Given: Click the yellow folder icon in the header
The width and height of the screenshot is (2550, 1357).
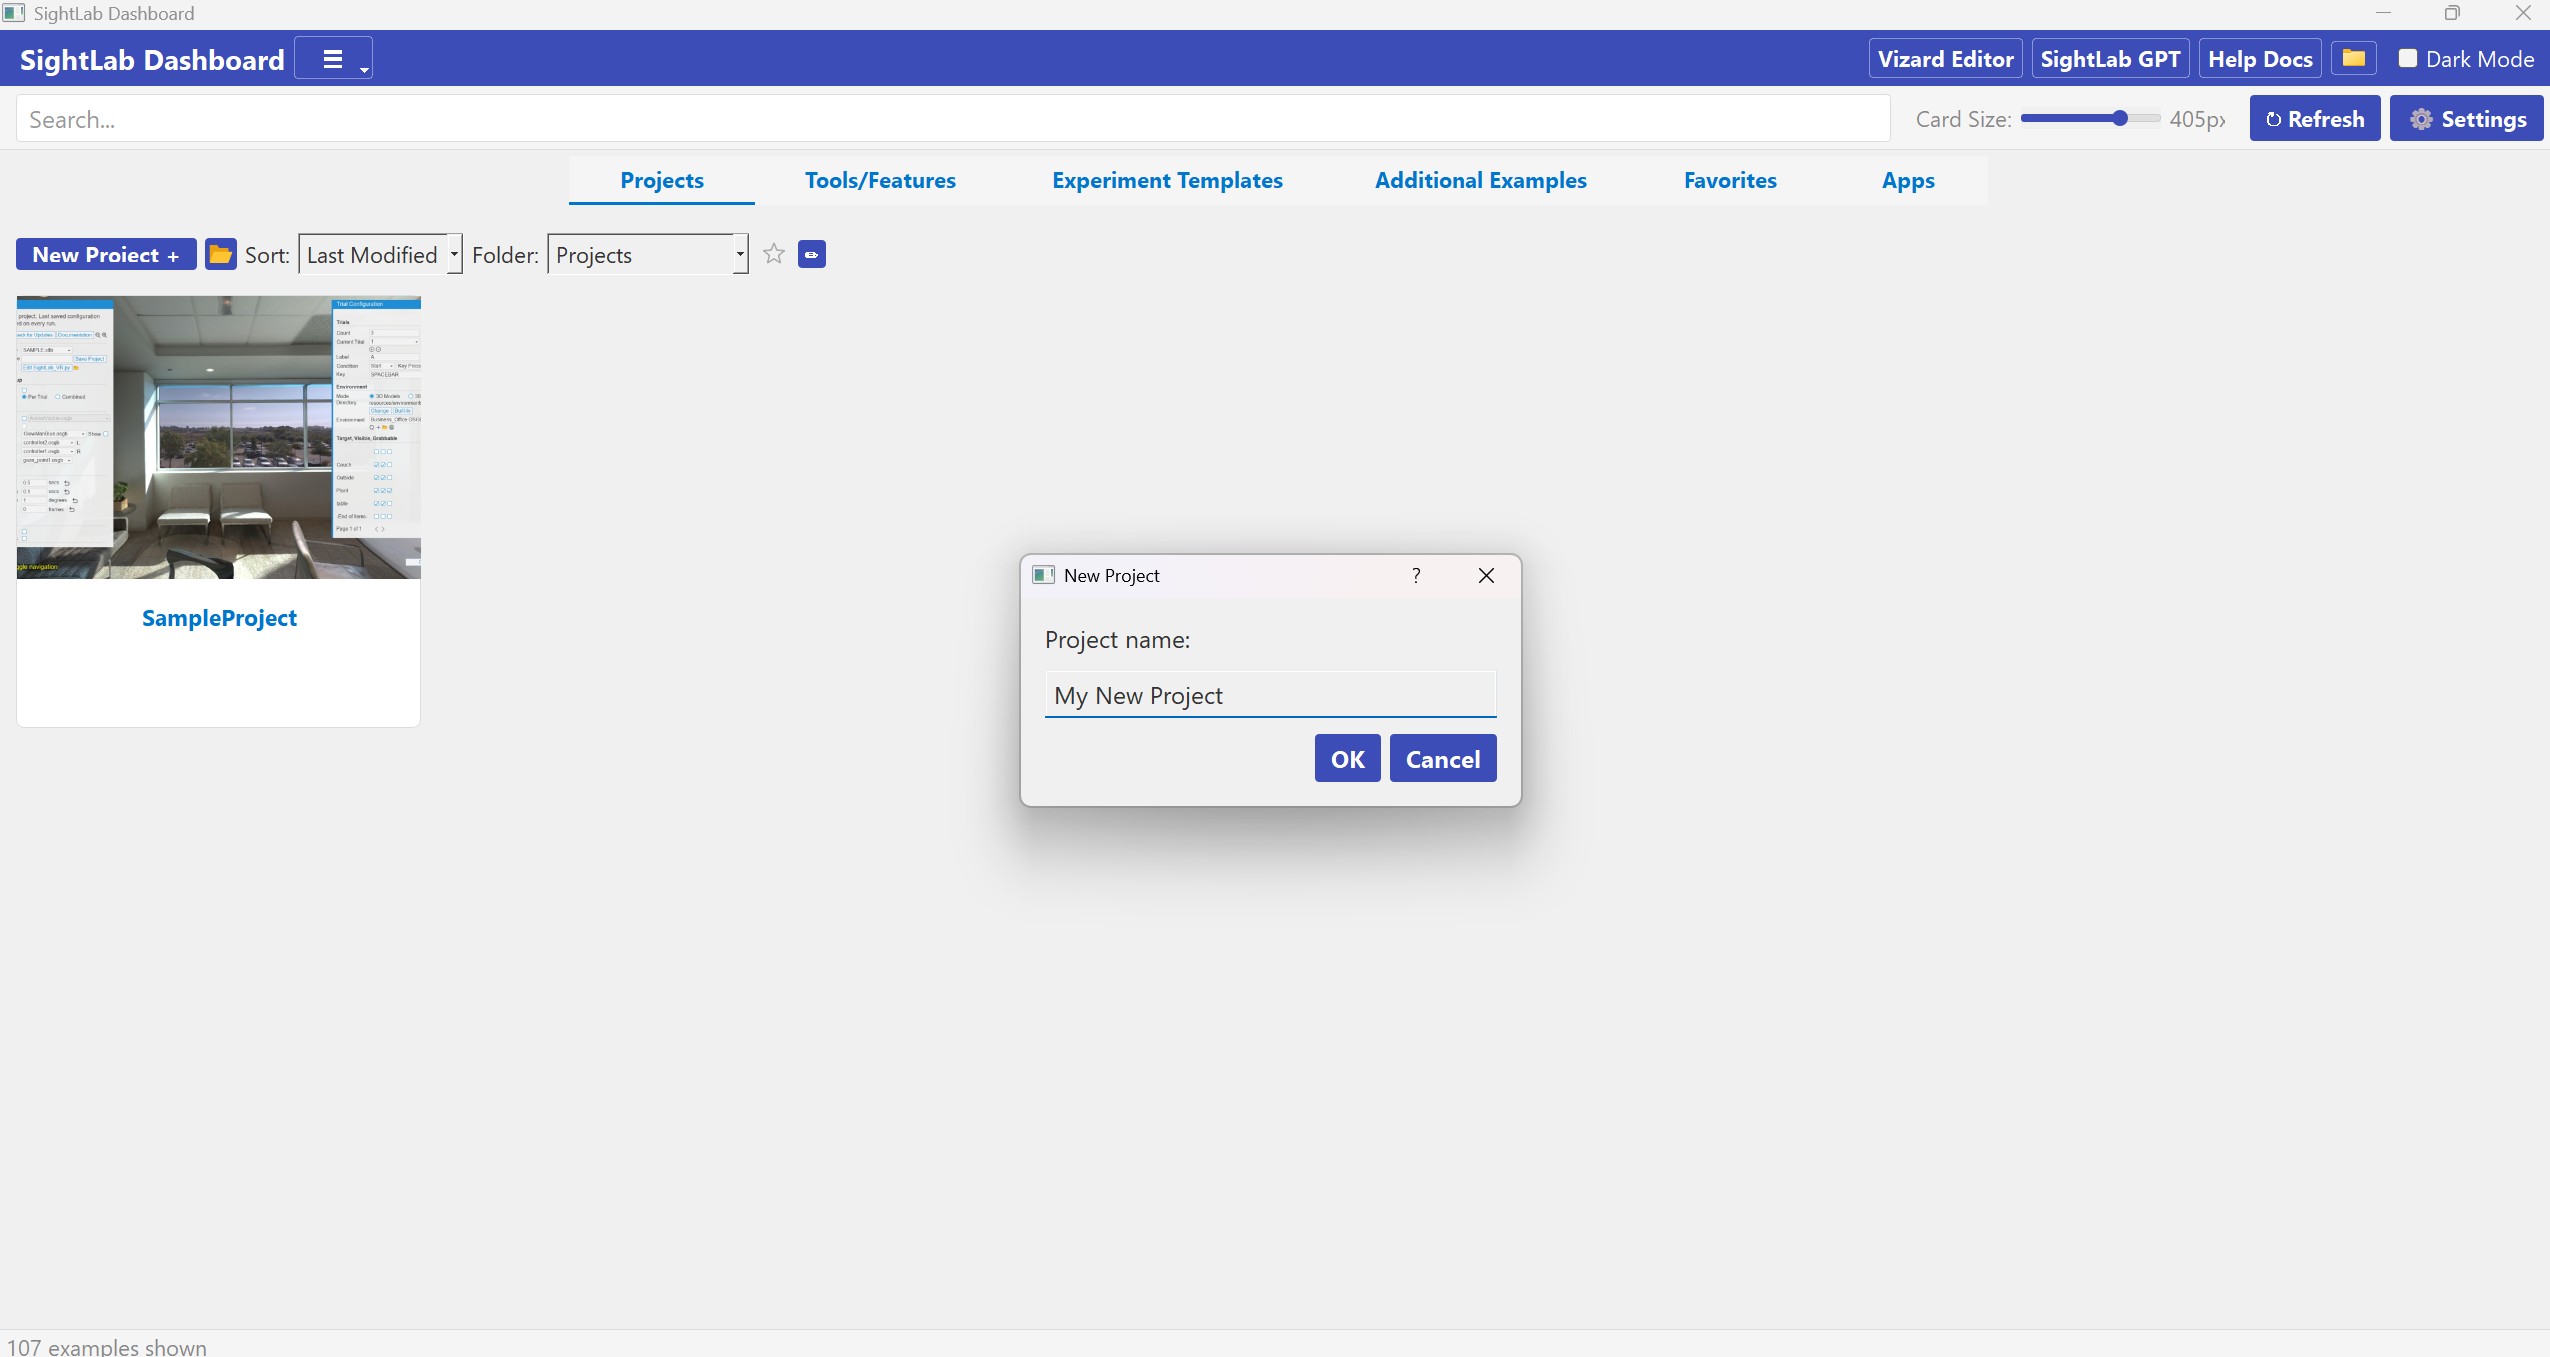Looking at the screenshot, I should coord(2353,58).
